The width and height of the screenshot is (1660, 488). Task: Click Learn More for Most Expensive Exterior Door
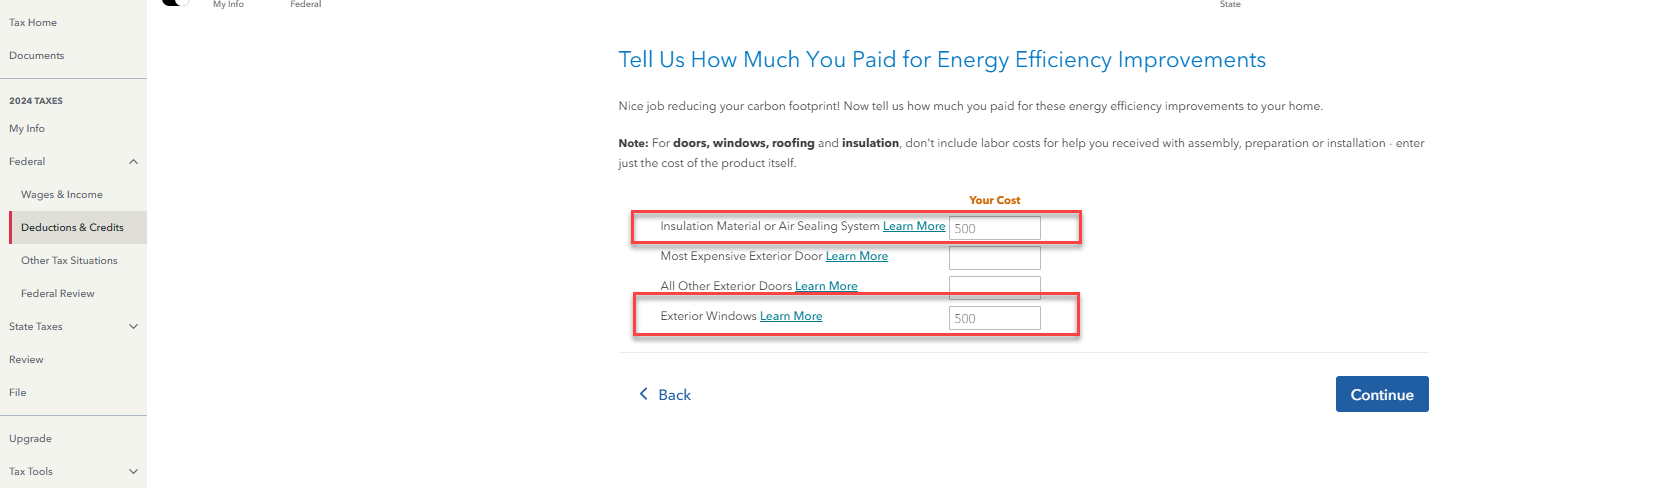856,257
